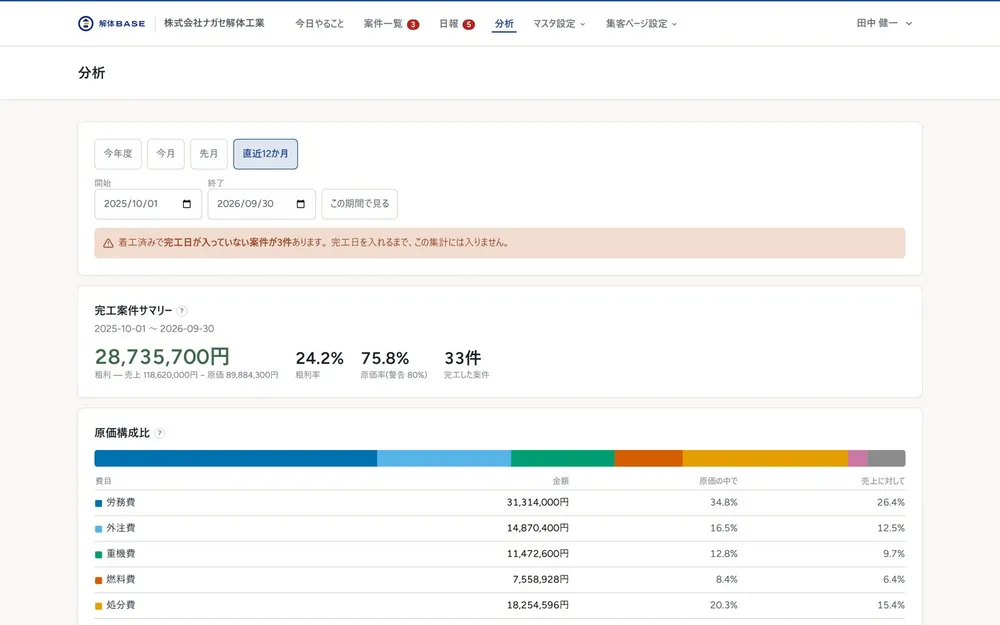Select the 今月 period filter
The height and width of the screenshot is (625, 1000).
click(x=166, y=154)
